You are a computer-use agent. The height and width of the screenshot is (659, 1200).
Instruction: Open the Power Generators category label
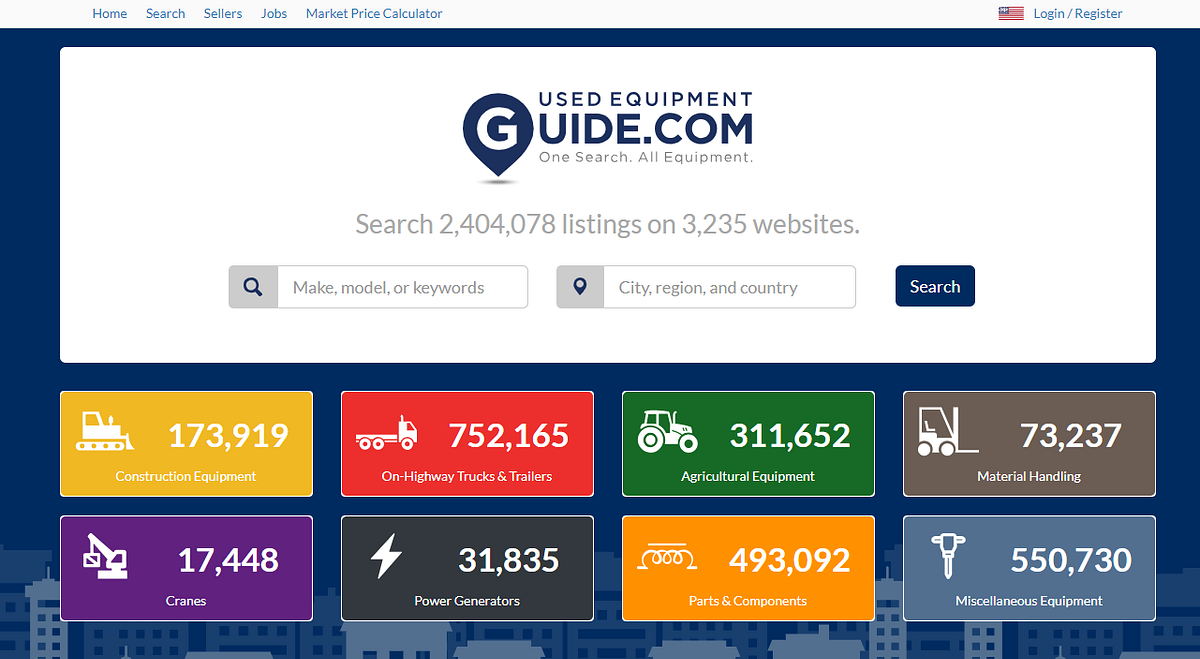pyautogui.click(x=467, y=601)
